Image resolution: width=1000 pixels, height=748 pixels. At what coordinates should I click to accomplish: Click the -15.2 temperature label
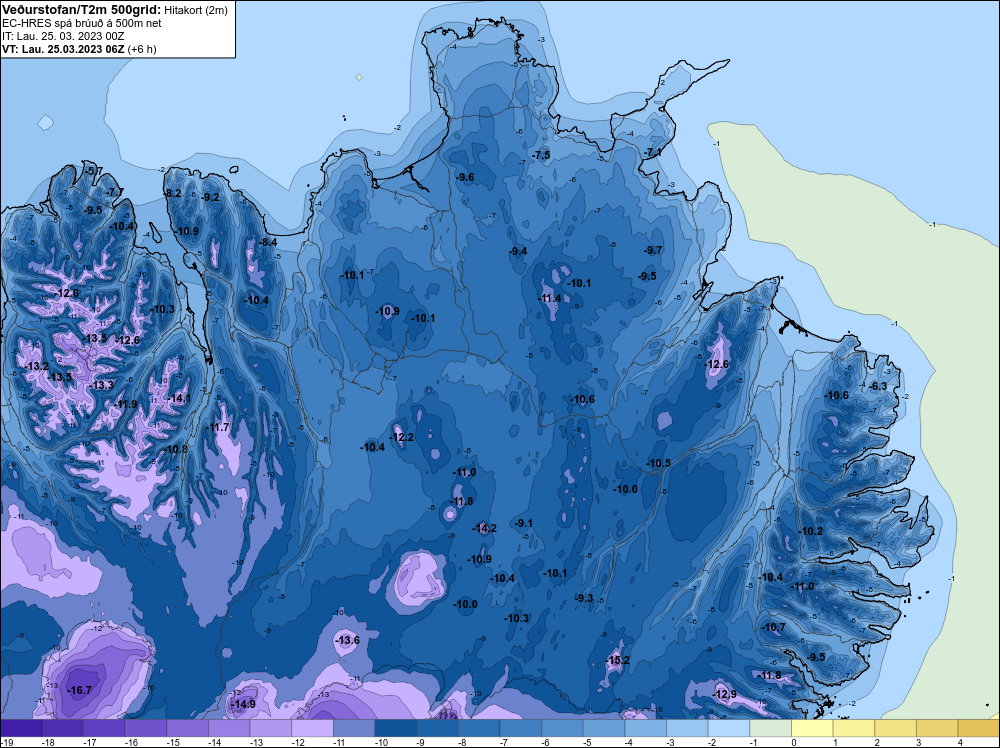point(619,660)
